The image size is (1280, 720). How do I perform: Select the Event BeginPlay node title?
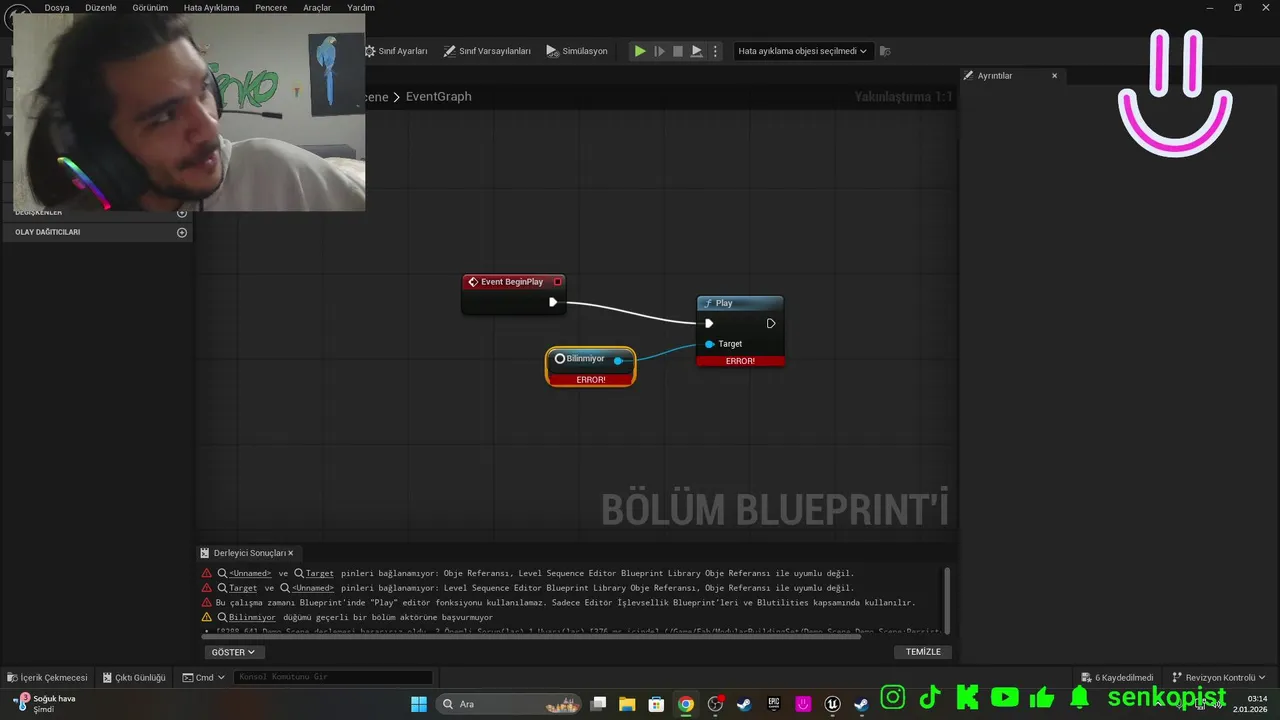point(512,282)
